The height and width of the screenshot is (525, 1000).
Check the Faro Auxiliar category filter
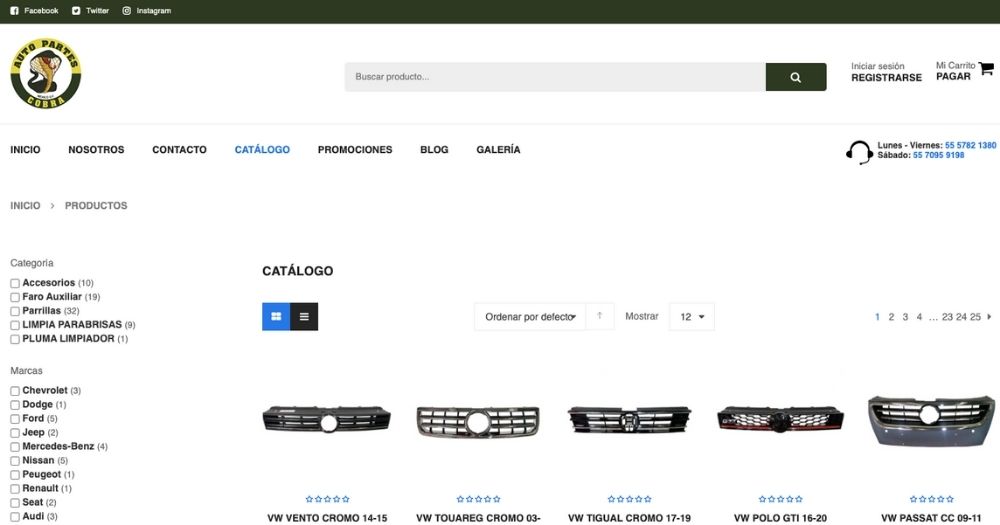[15, 297]
